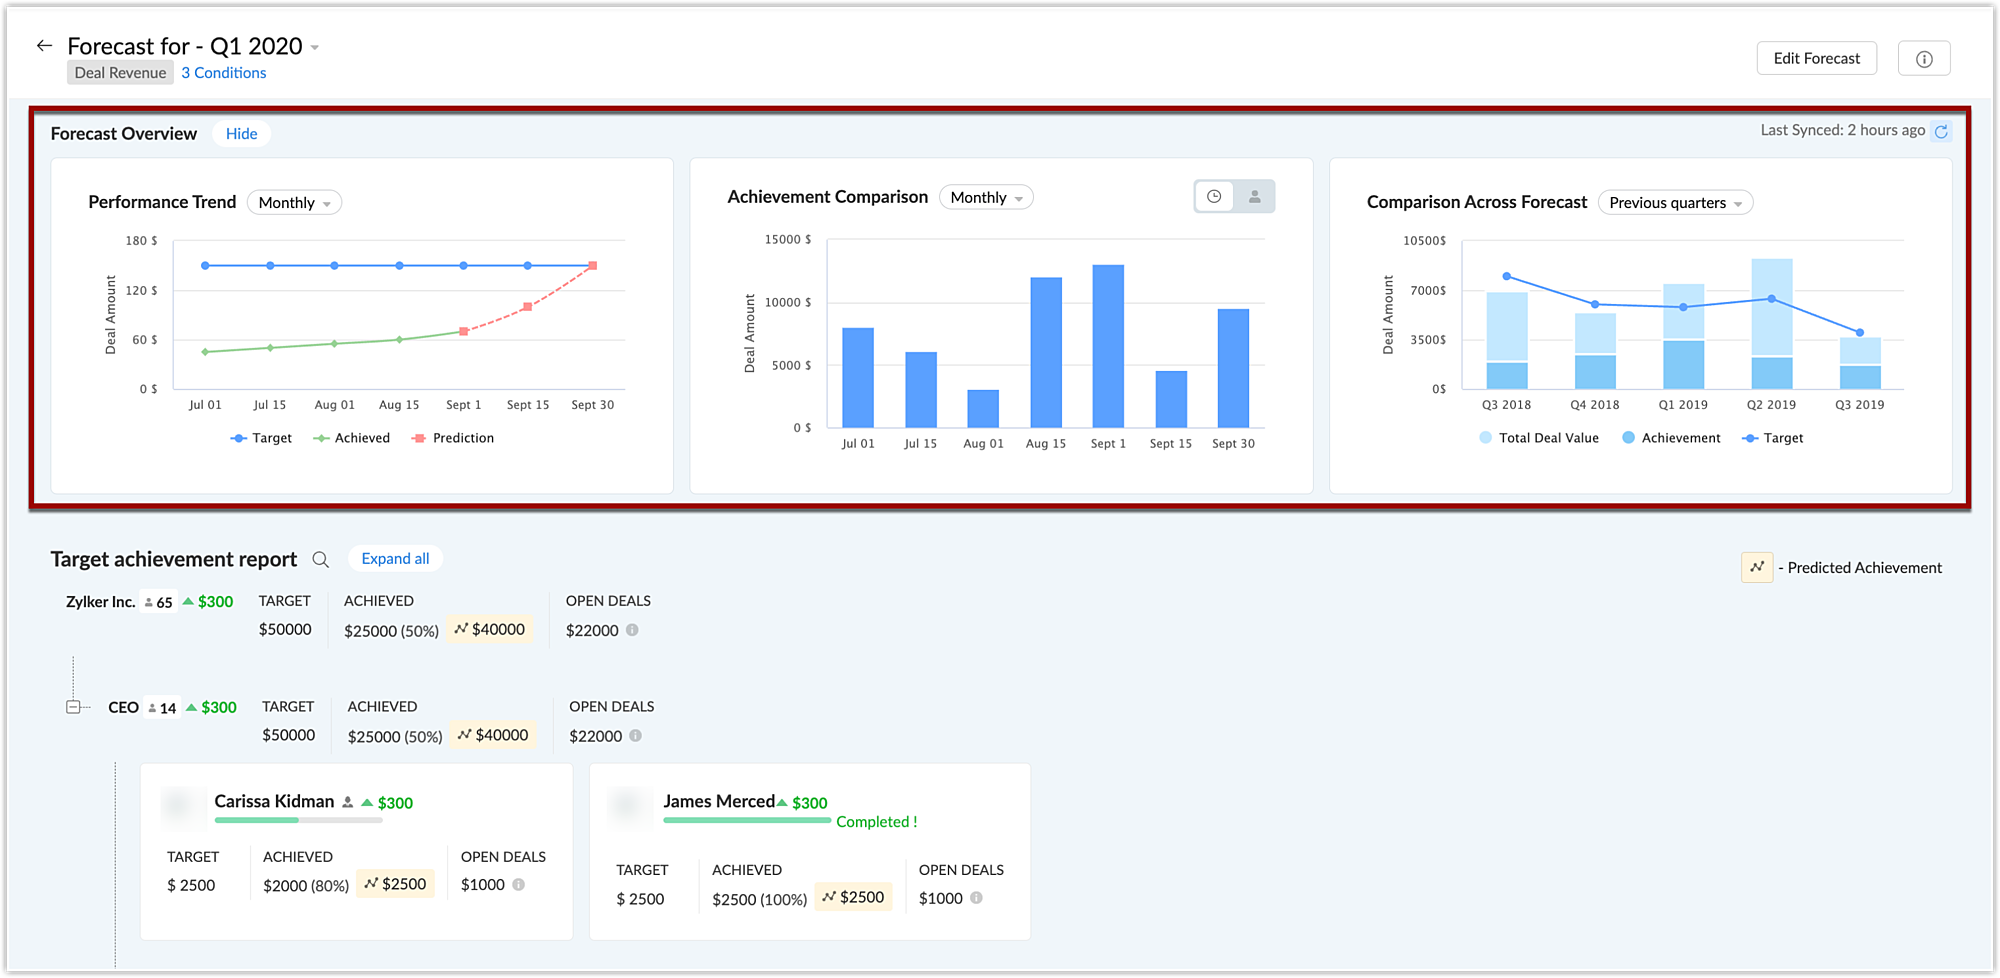Toggle the Target series in Performance Trend legend
The width and height of the screenshot is (2000, 978).
pos(261,437)
